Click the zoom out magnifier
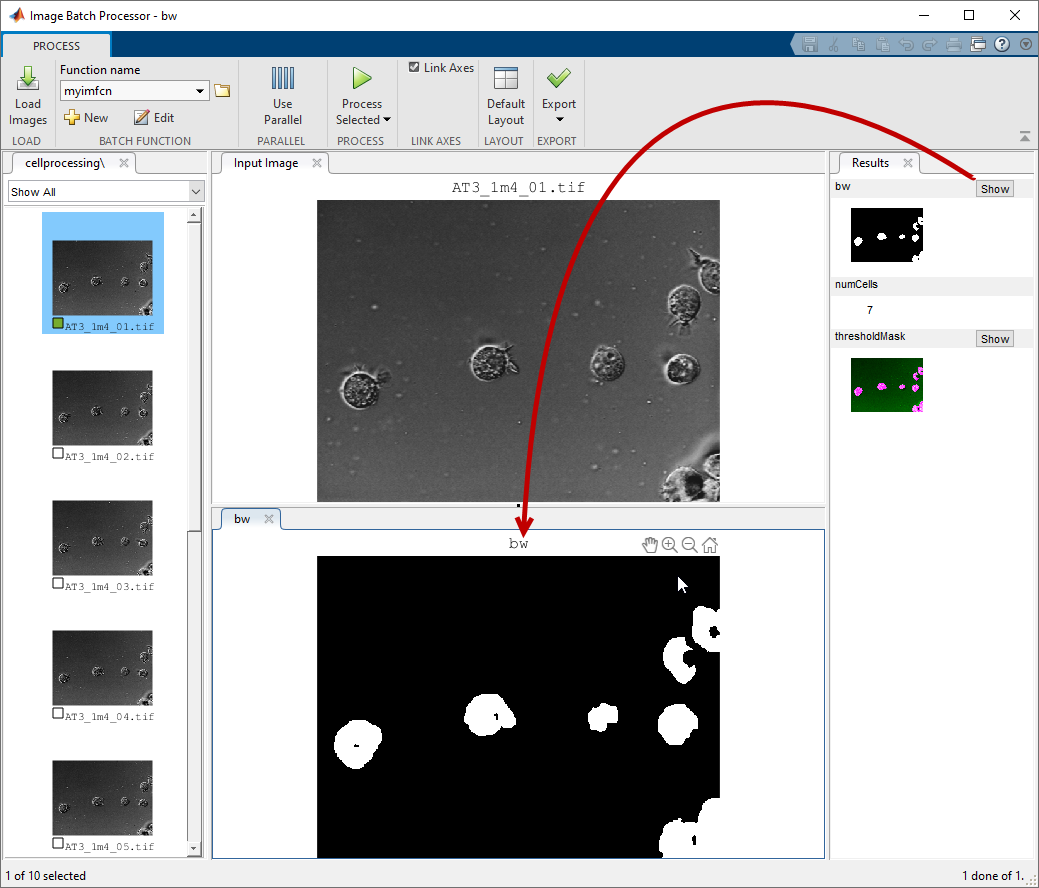The image size is (1039, 888). point(690,545)
